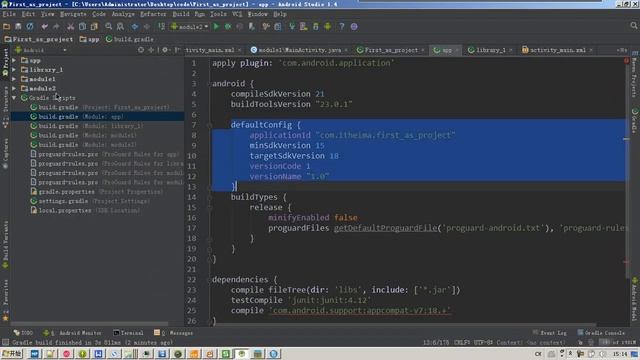Click the Project panel horizontal scrollbar
640x360 pixels.
click(89, 324)
